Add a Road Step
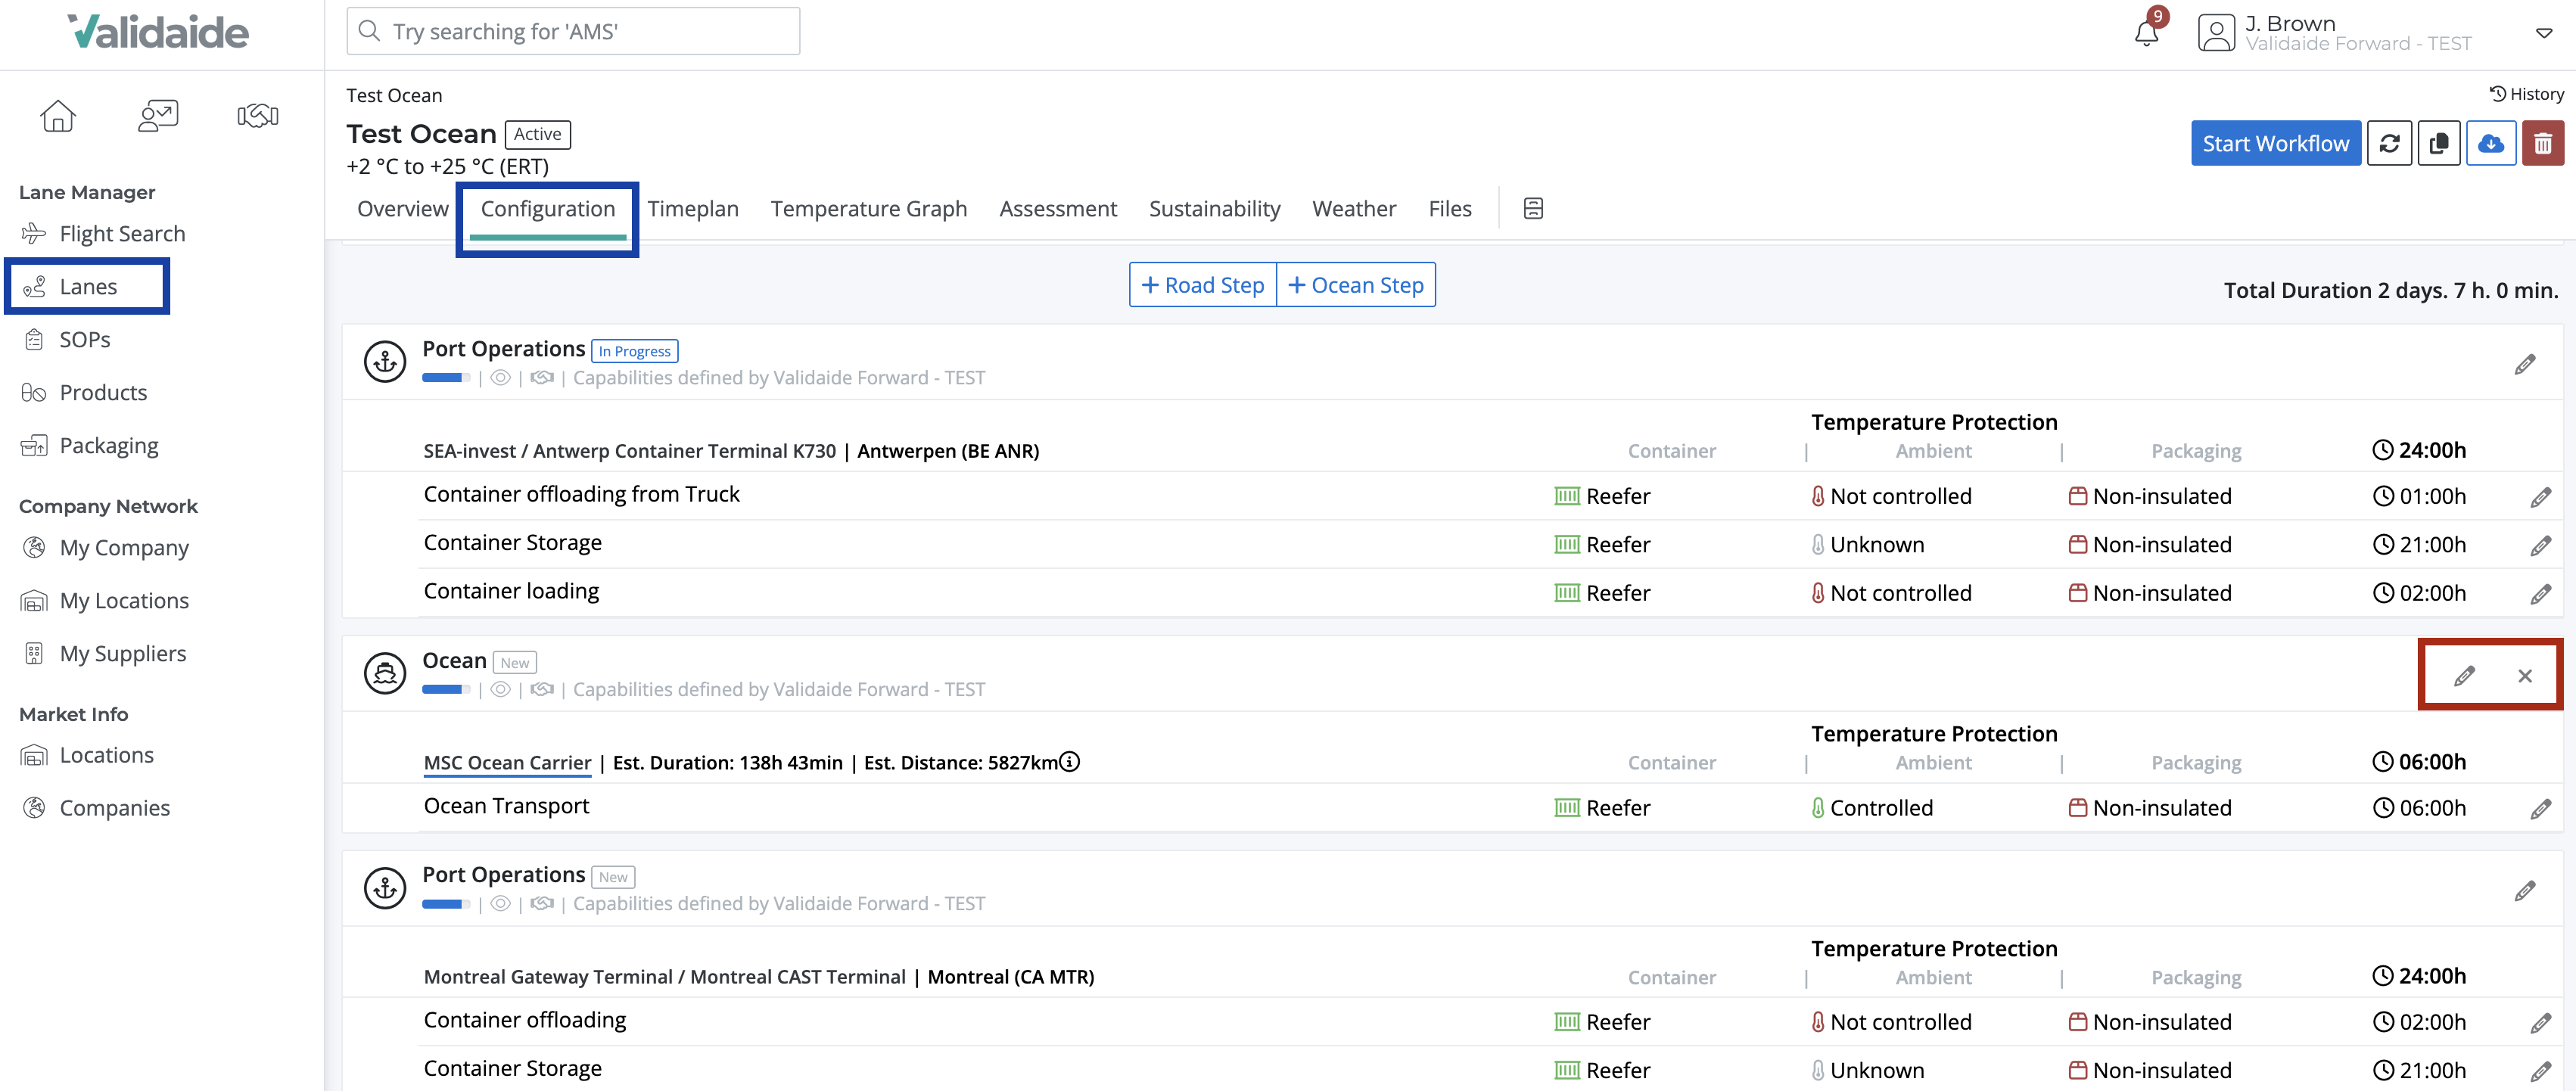This screenshot has width=2576, height=1091. [x=1203, y=285]
